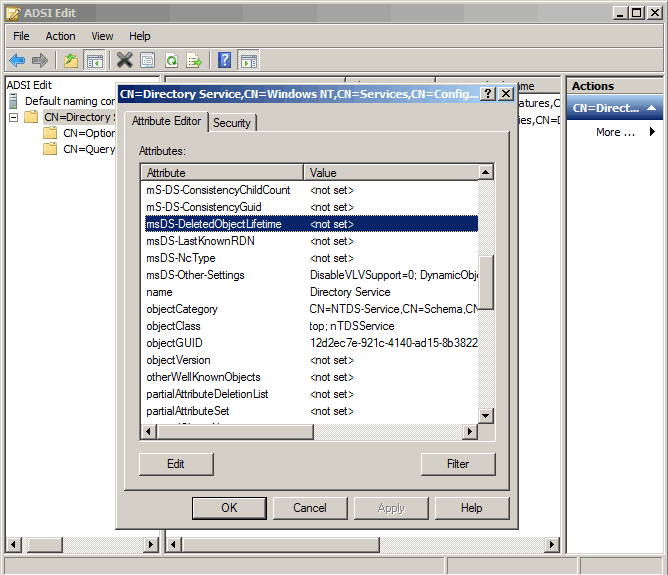
Task: Click the Export list toolbar icon
Action: pos(194,60)
